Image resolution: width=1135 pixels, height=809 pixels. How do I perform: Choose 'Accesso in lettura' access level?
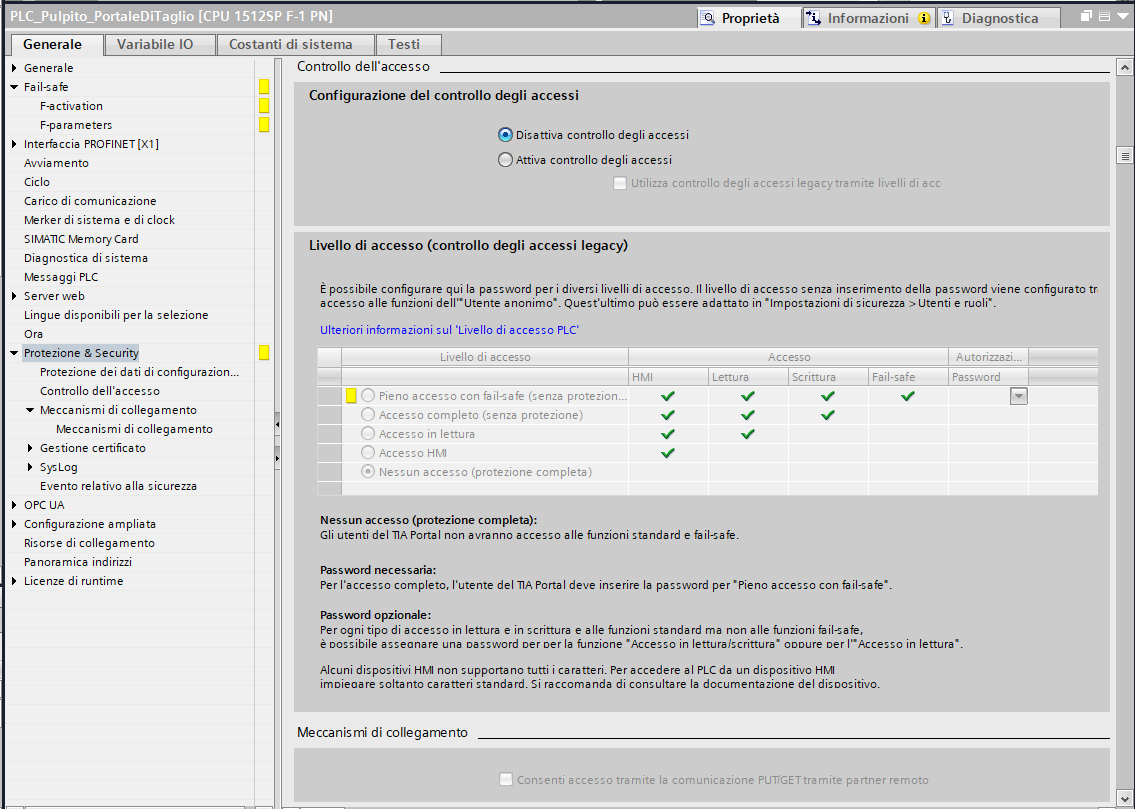[x=369, y=434]
